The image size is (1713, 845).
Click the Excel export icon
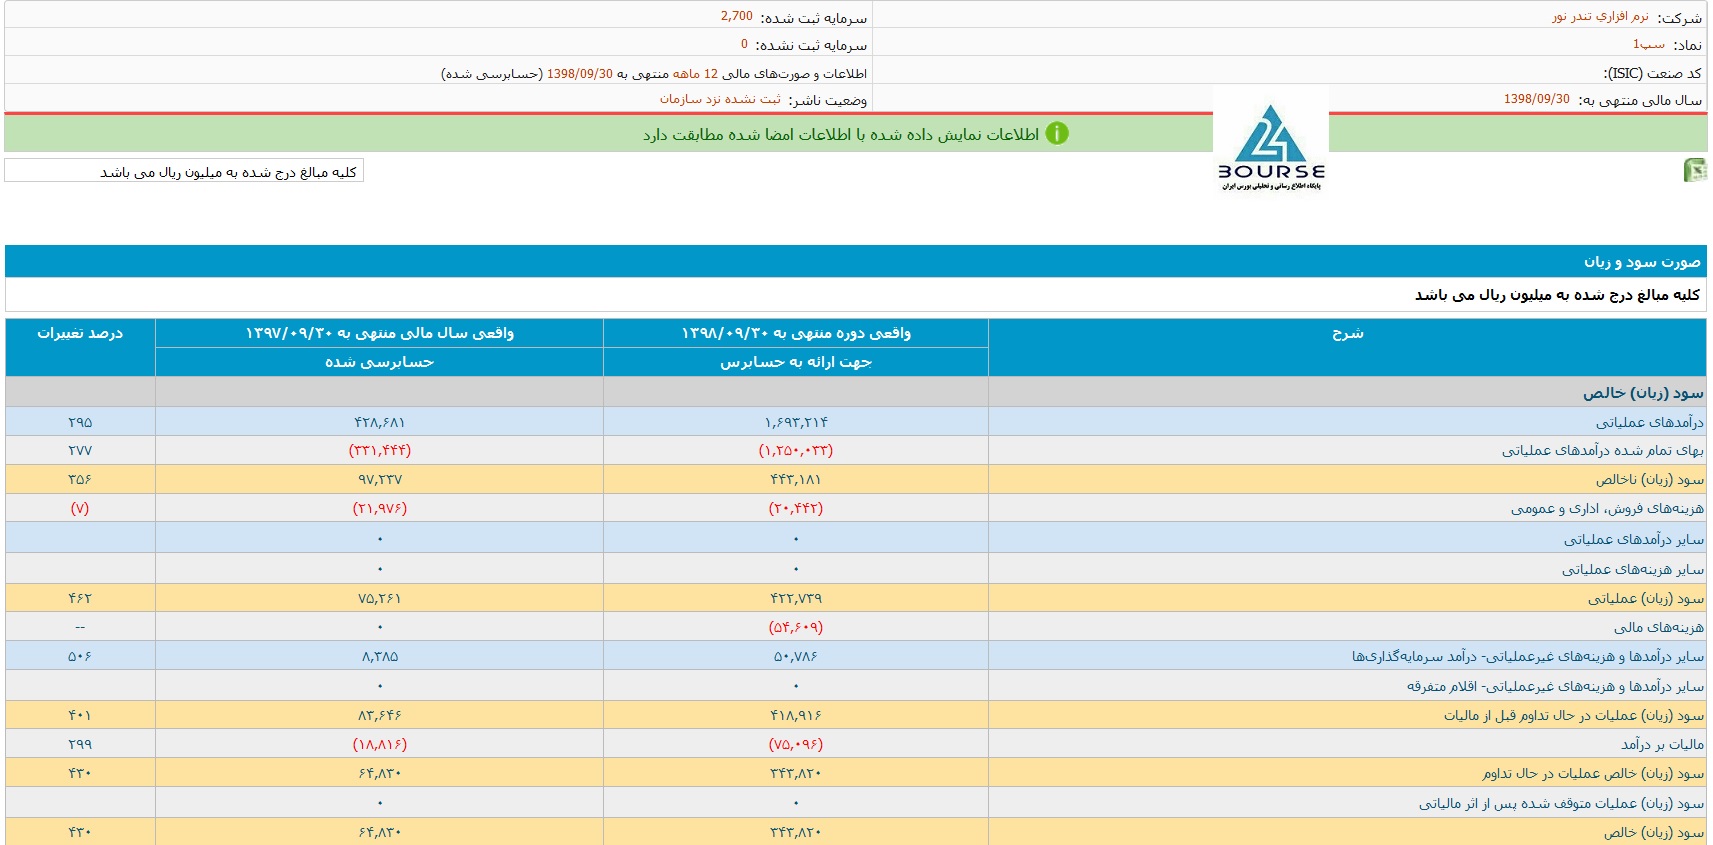1694,170
